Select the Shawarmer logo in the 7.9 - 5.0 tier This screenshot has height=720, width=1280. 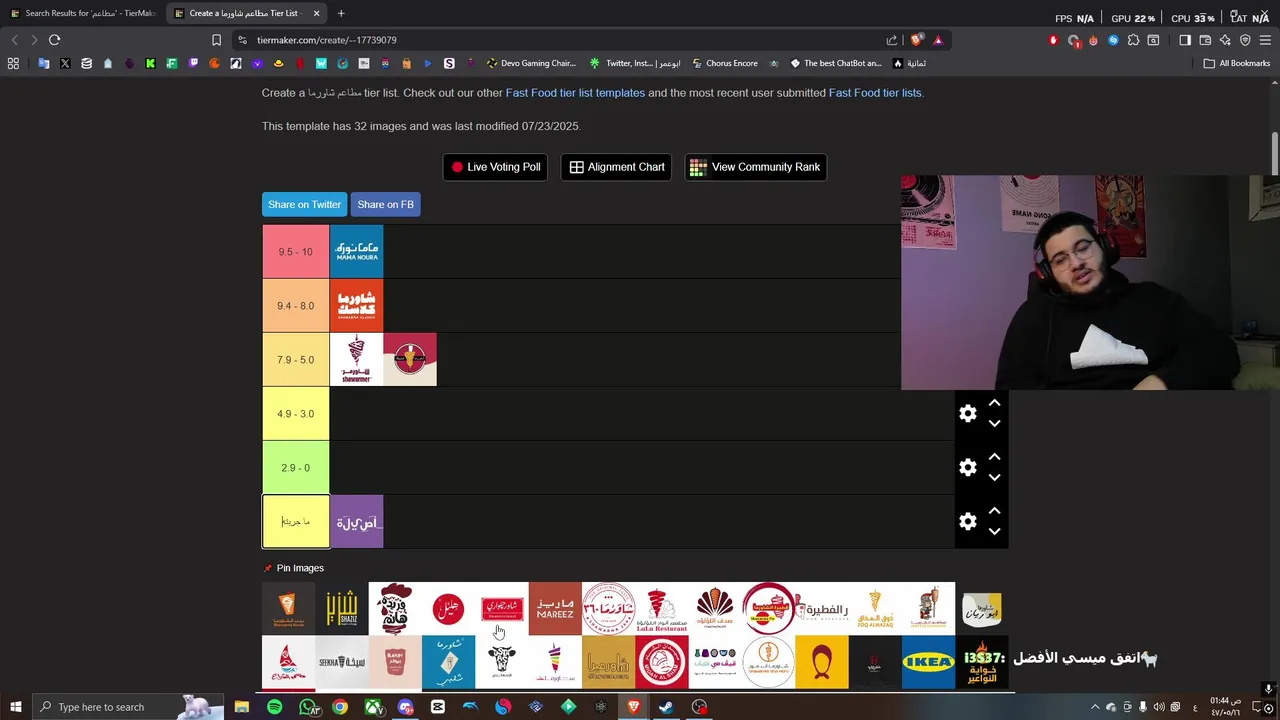356,359
